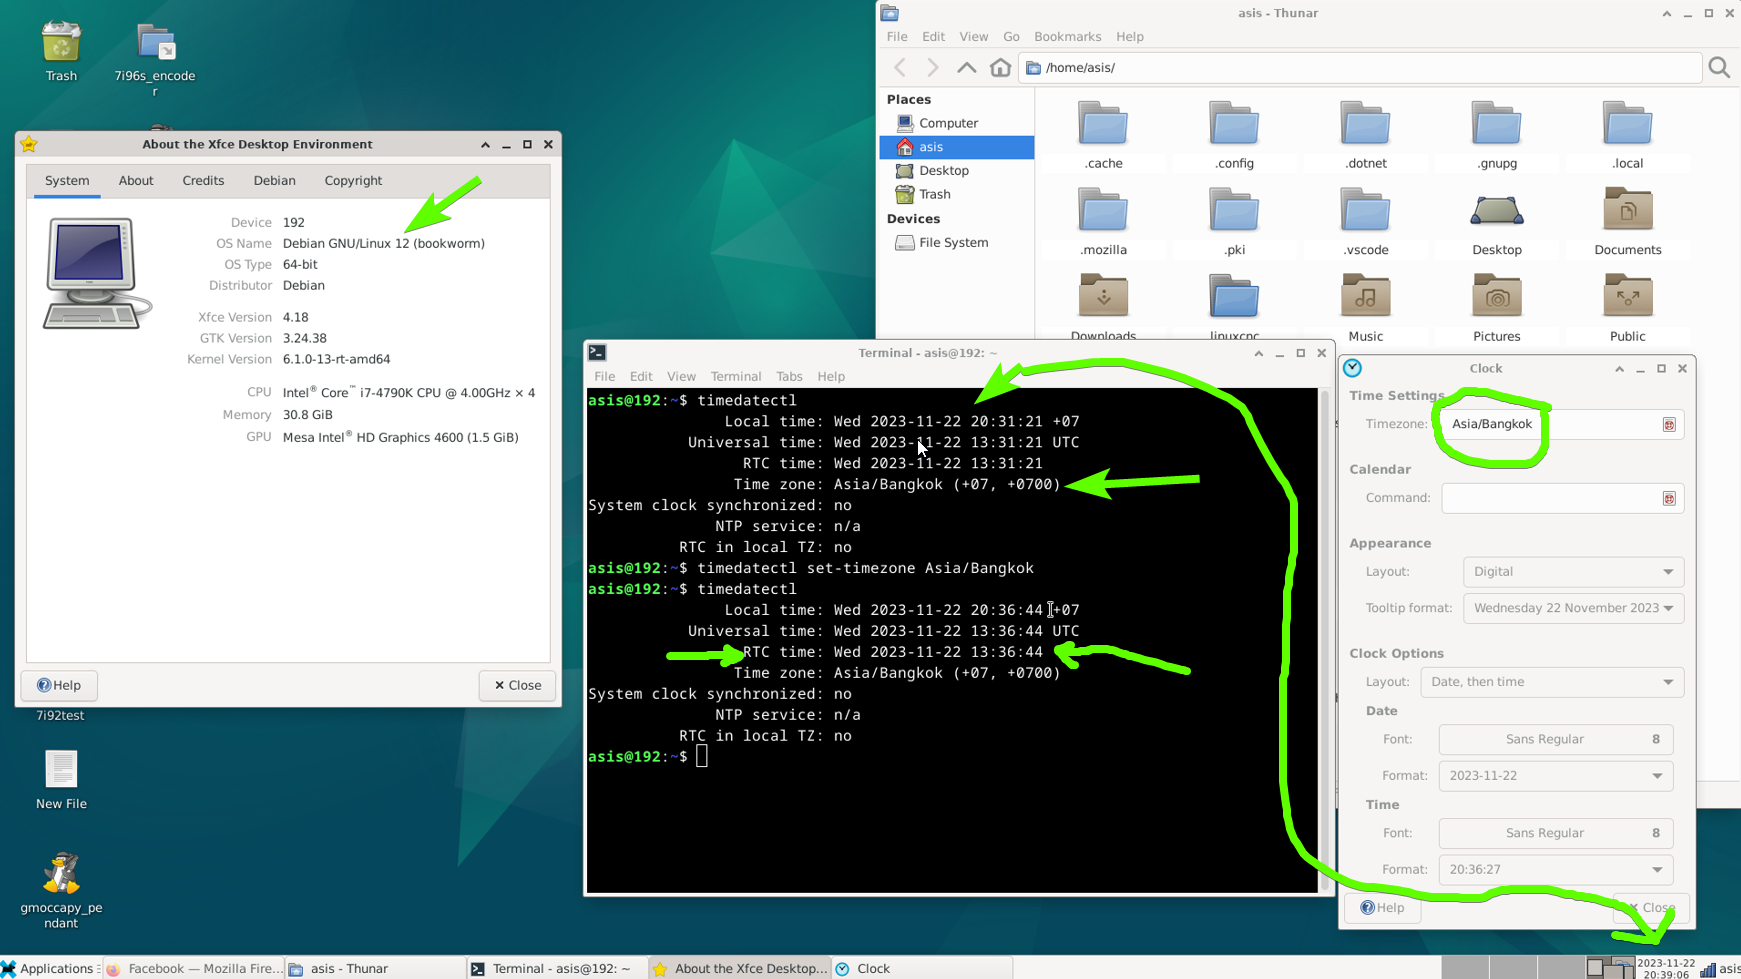This screenshot has height=979, width=1741.
Task: Switch to the System tab in About Xfce
Action: [x=67, y=181]
